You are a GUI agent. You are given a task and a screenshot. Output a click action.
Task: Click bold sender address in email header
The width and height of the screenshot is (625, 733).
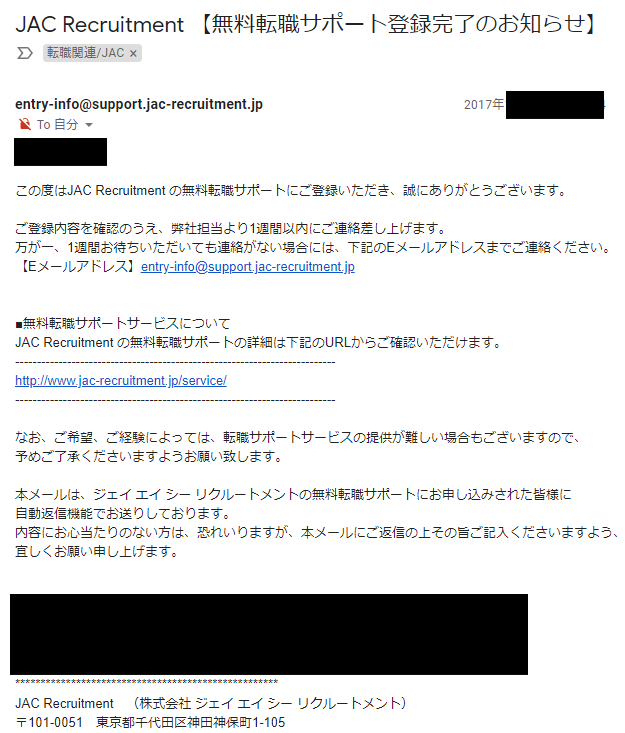tap(139, 104)
